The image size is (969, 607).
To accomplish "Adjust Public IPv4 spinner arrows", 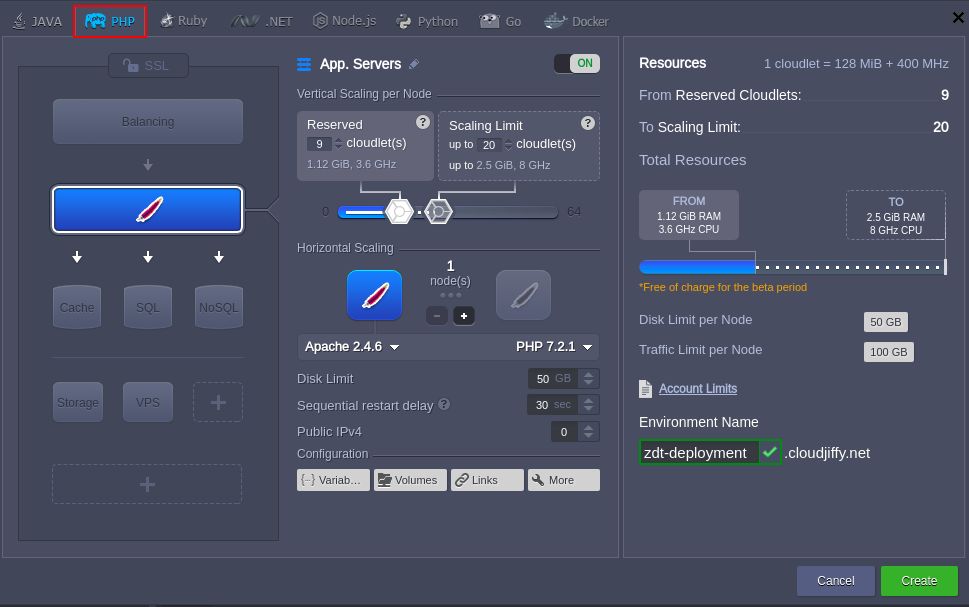I will click(588, 431).
